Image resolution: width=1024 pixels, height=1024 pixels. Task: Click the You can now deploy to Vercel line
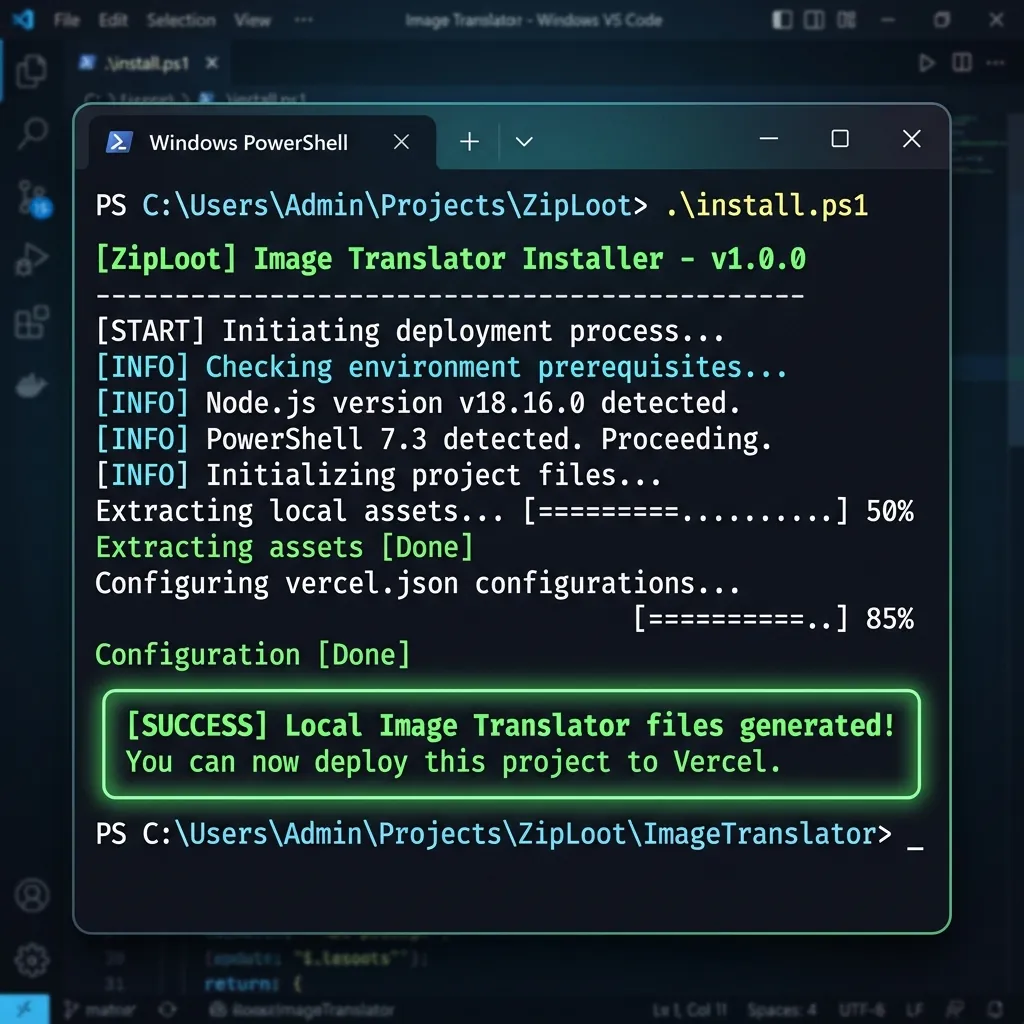[453, 762]
